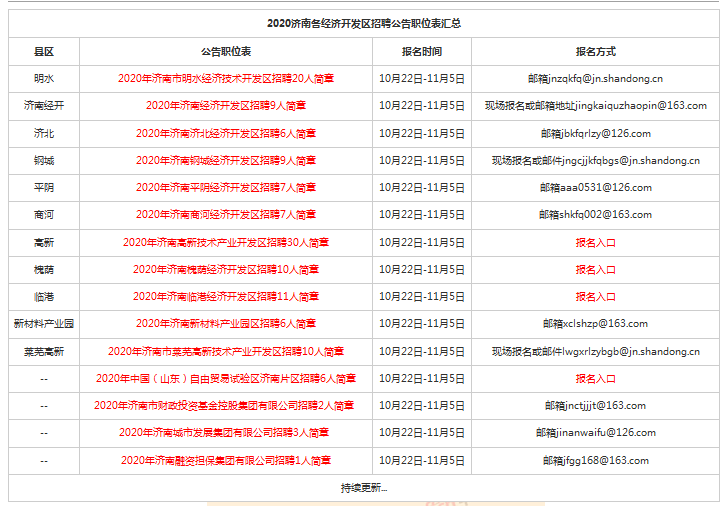Open the 自由贸易试验区济南片区招聘6人简章 link
The image size is (728, 506).
226,378
